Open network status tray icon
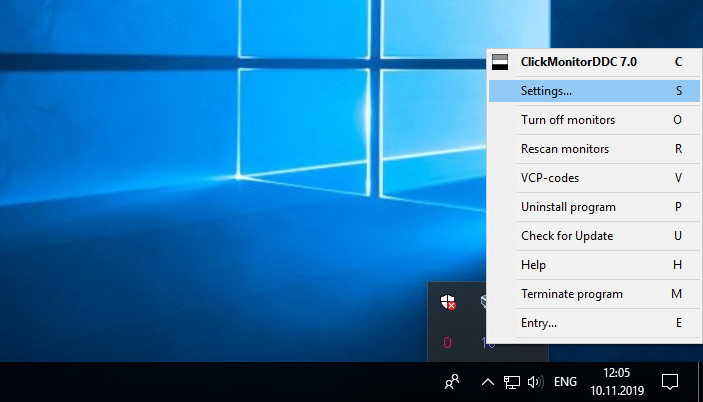 pos(512,382)
